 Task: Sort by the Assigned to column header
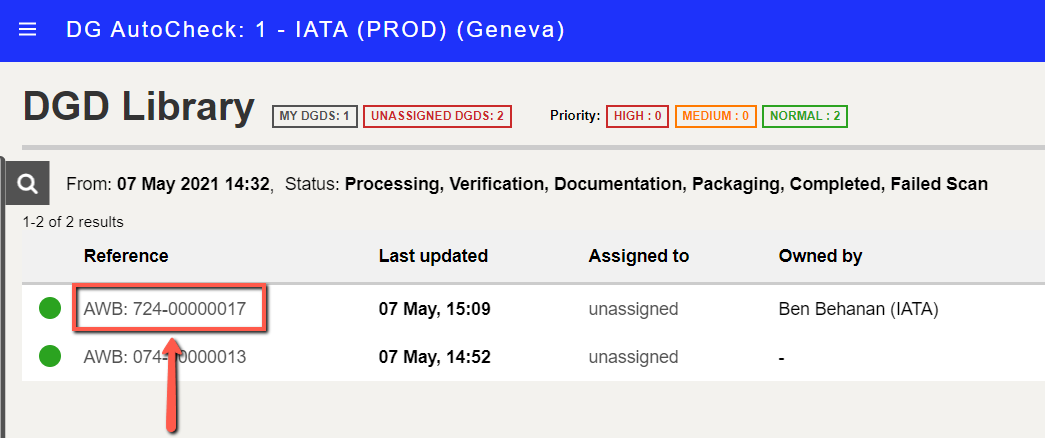[638, 256]
